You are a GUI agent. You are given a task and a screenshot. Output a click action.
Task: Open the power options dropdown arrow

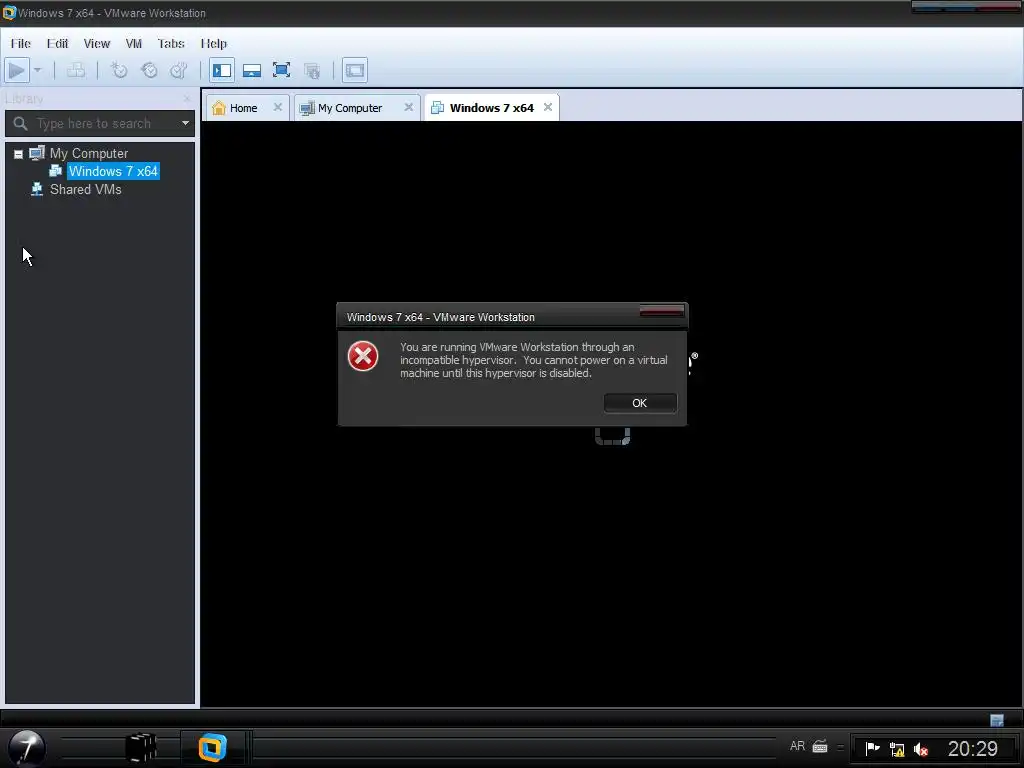coord(37,70)
